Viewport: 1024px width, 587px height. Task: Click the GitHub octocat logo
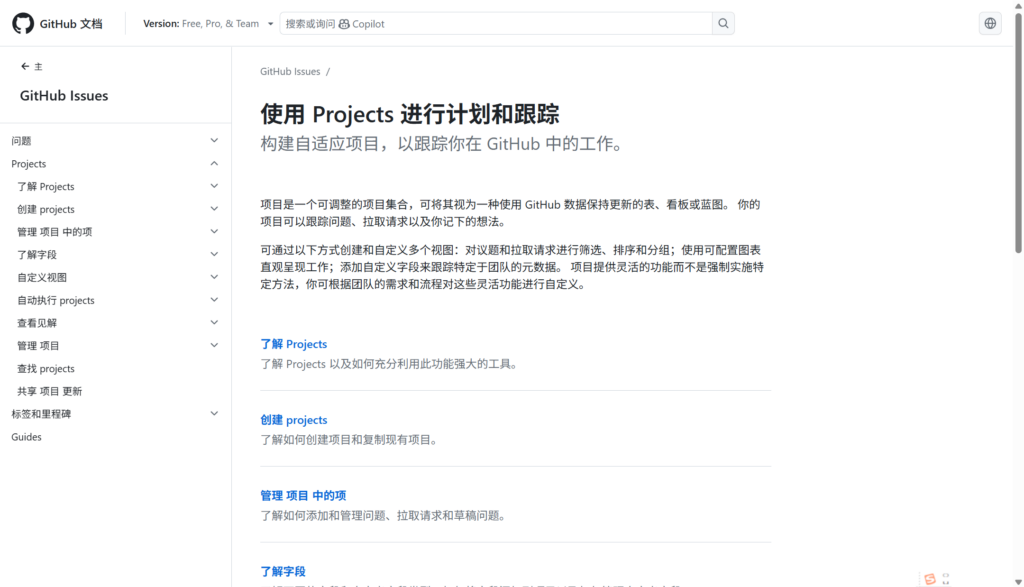click(23, 23)
